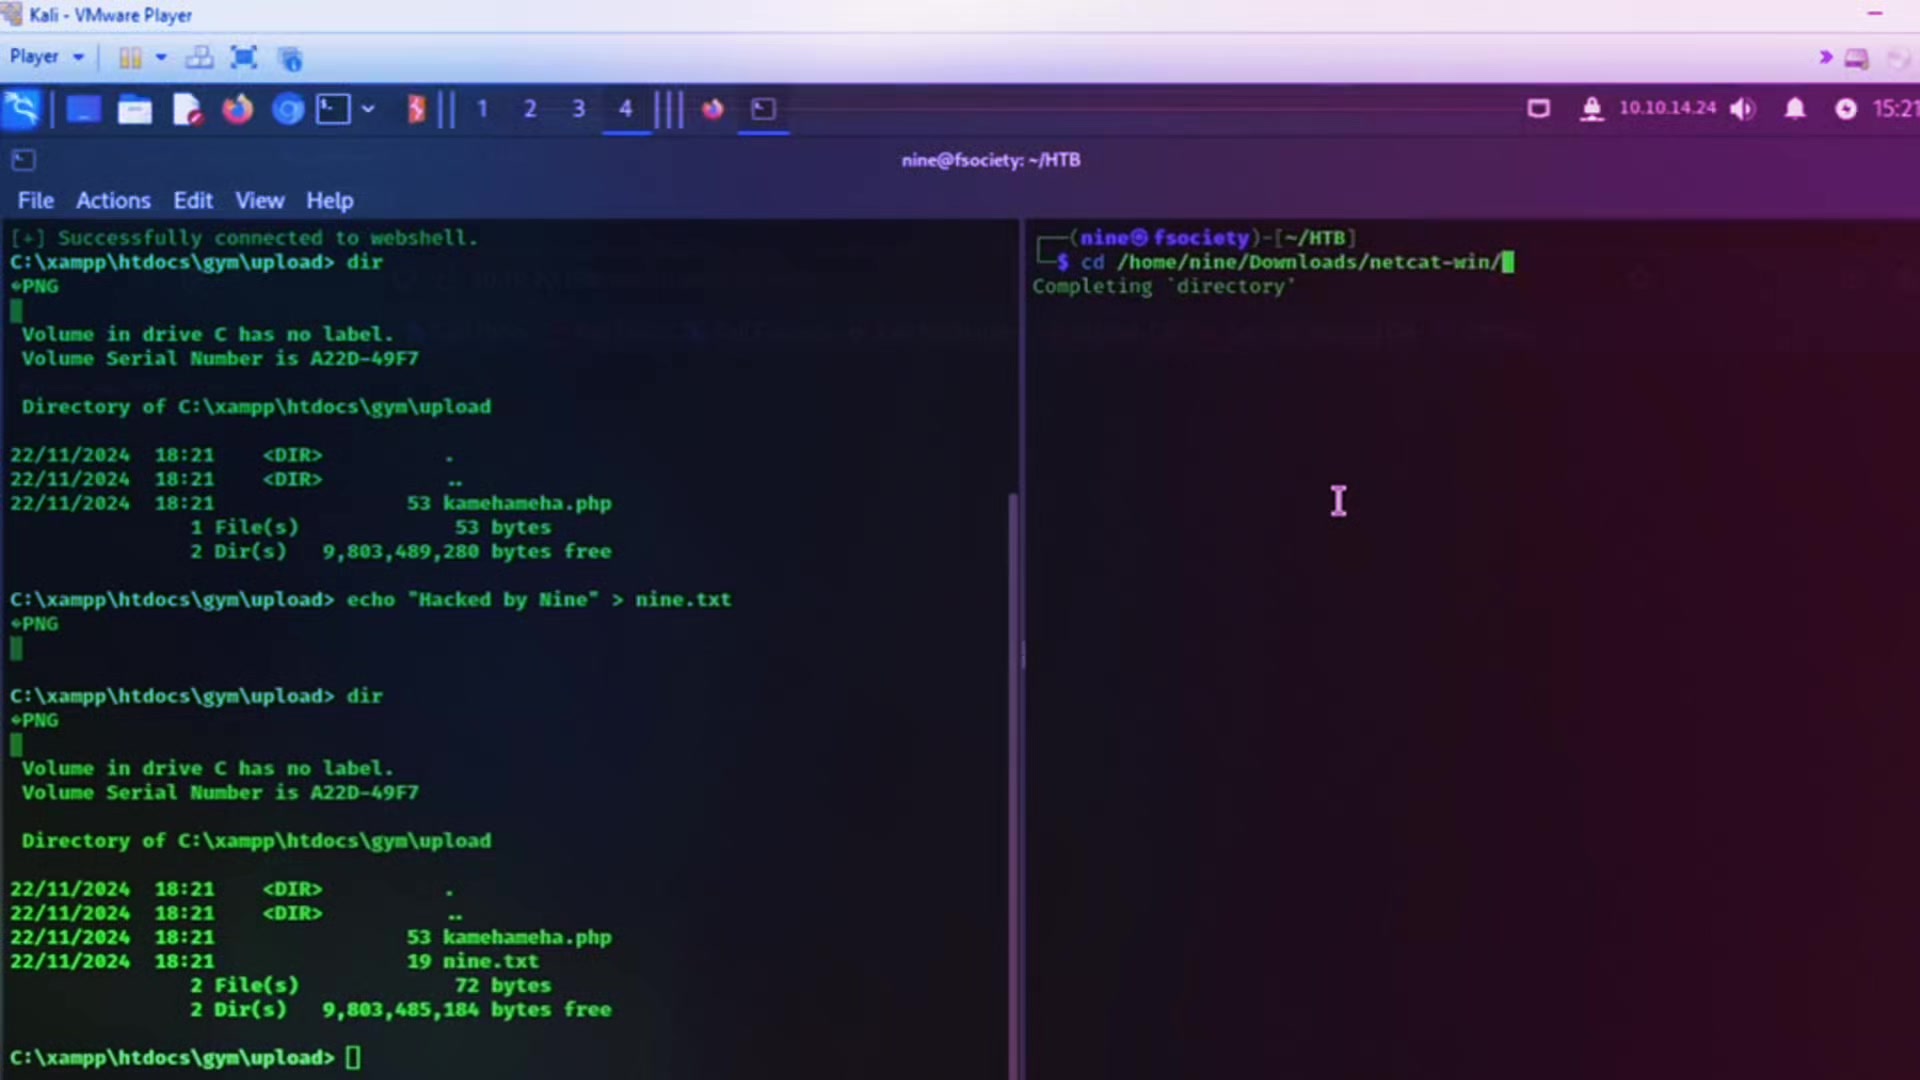This screenshot has width=1920, height=1080.
Task: Switch to workspace 2
Action: tap(530, 109)
